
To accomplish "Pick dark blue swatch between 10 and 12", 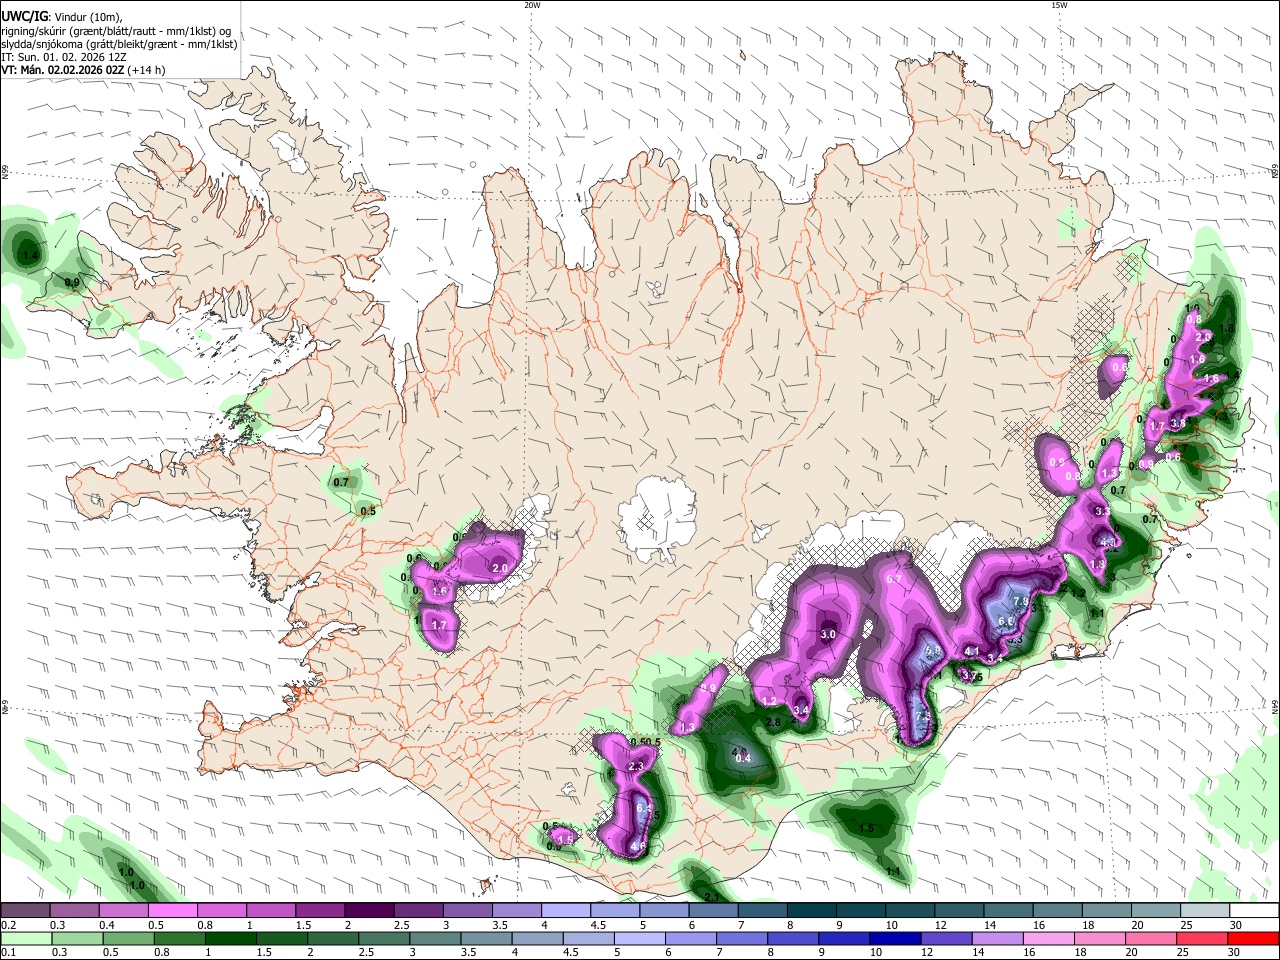I will 894,939.
